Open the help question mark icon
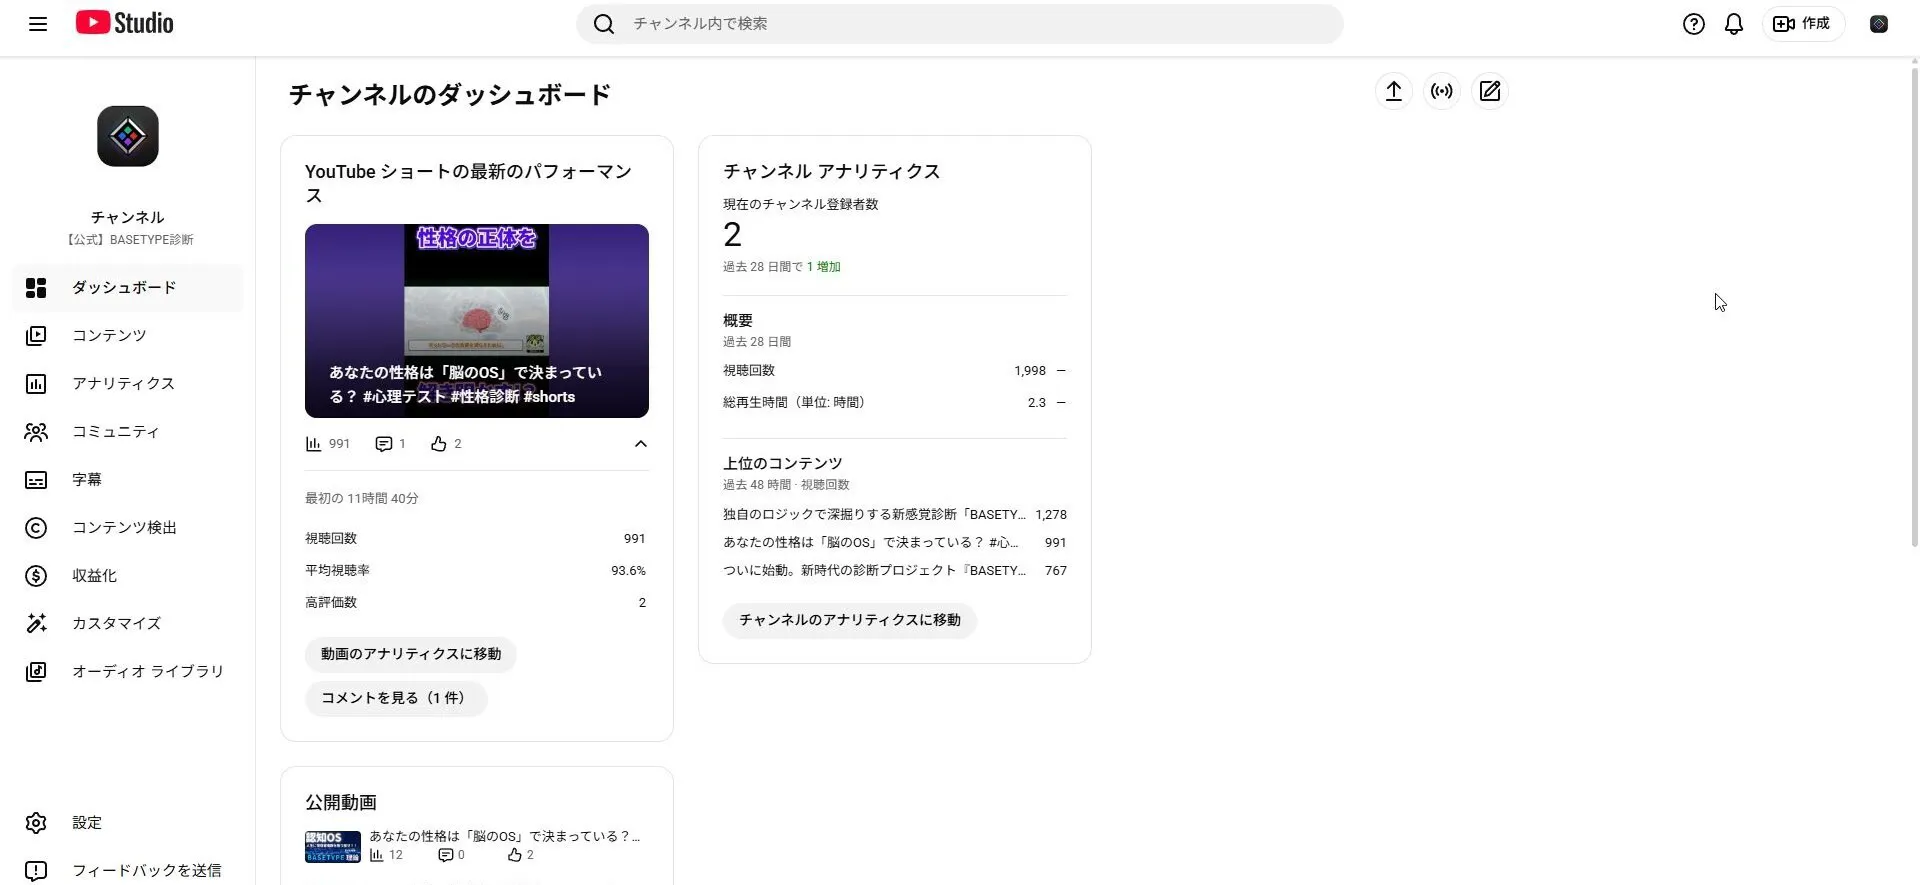The image size is (1920, 885). [x=1693, y=24]
